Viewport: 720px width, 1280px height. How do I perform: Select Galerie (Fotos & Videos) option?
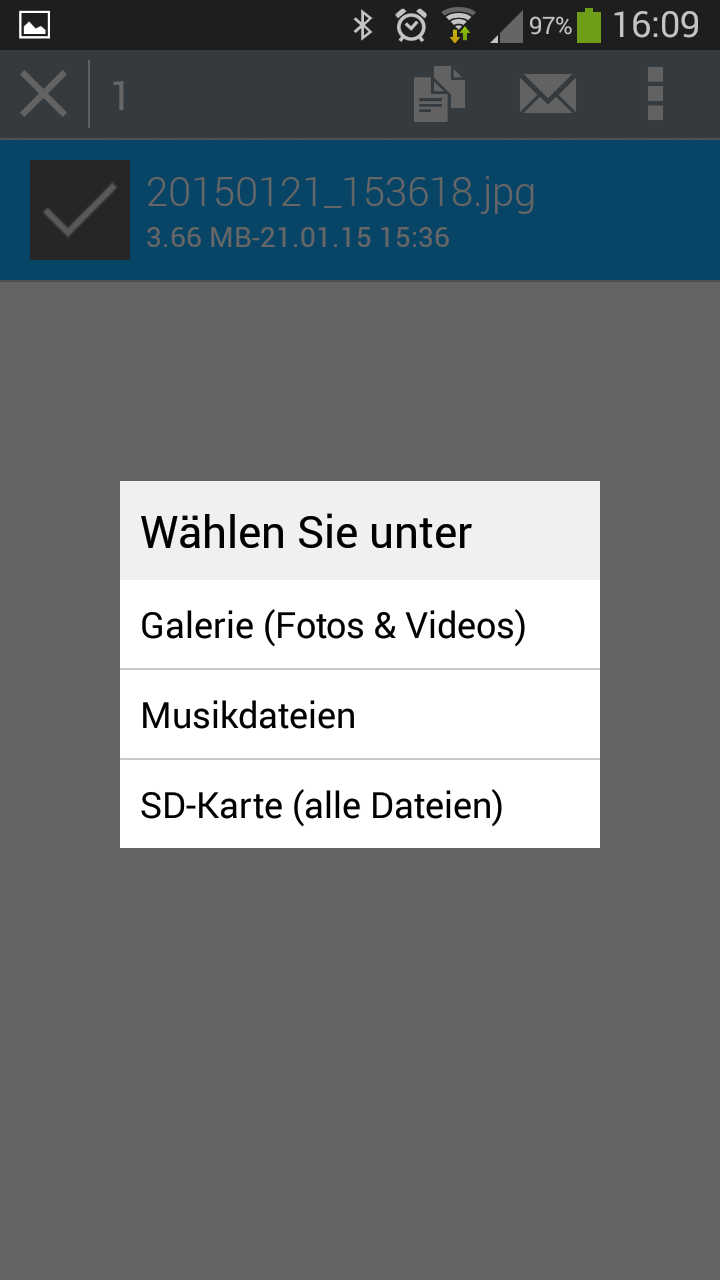point(360,625)
